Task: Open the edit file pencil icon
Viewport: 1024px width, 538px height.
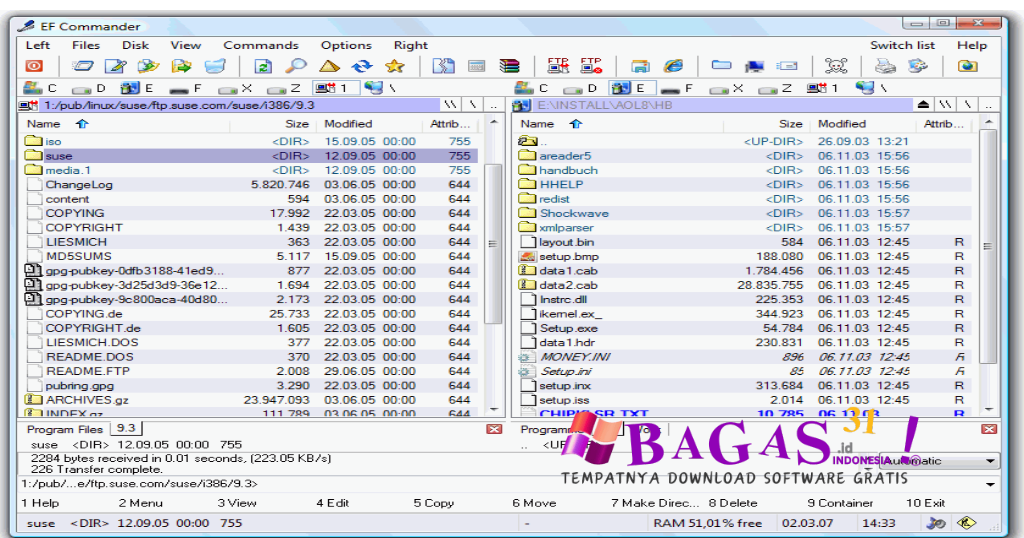Action: tap(116, 66)
